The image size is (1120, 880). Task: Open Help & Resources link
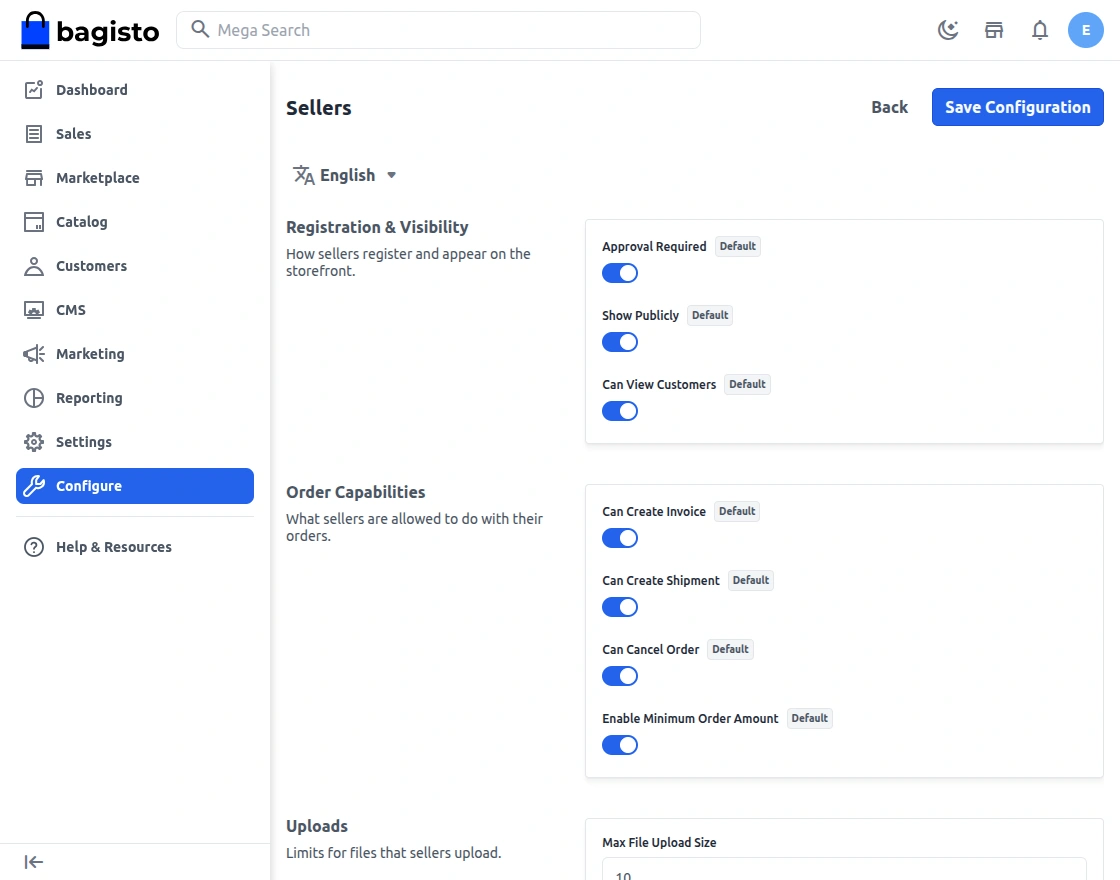point(135,547)
